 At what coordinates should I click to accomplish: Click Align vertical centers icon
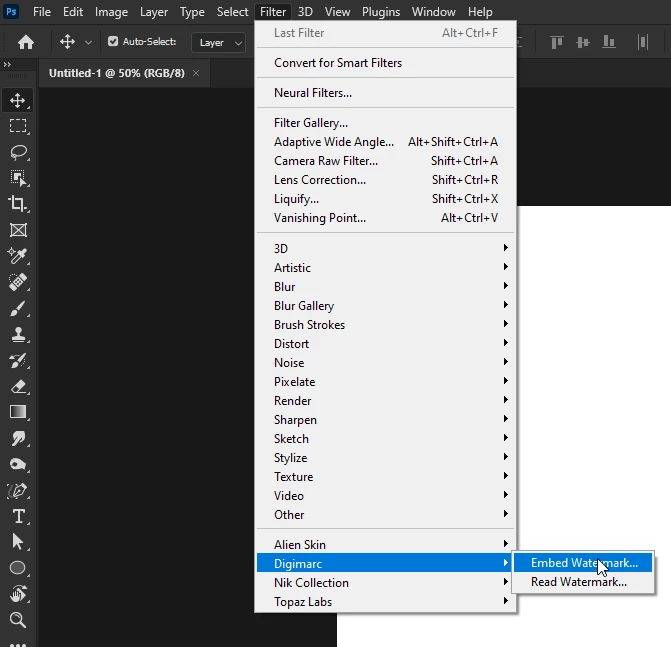pyautogui.click(x=582, y=42)
